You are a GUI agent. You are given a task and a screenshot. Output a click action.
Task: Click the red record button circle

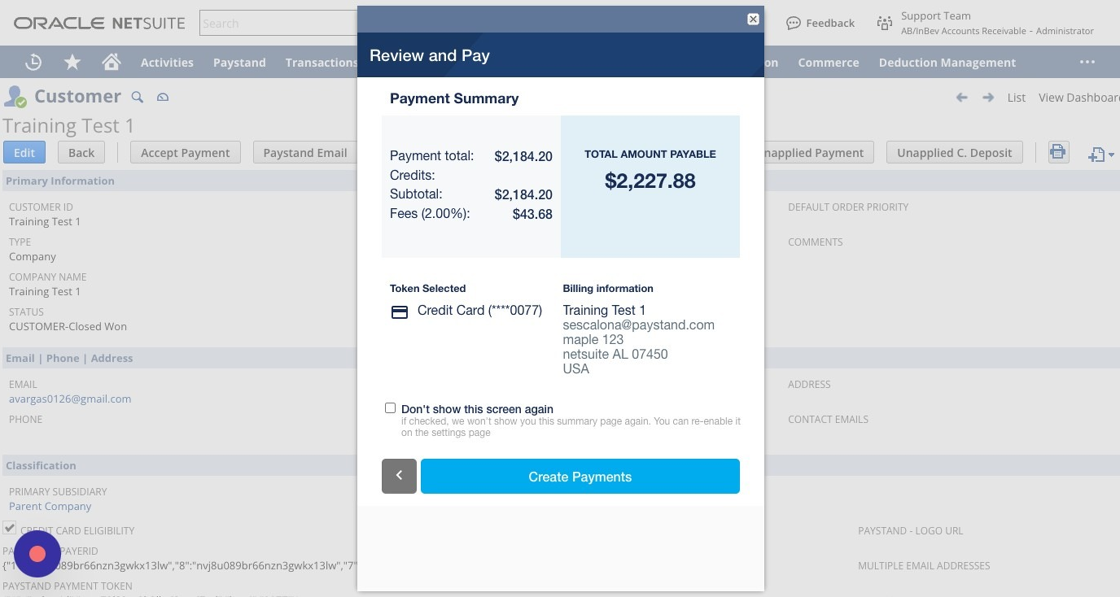point(37,554)
